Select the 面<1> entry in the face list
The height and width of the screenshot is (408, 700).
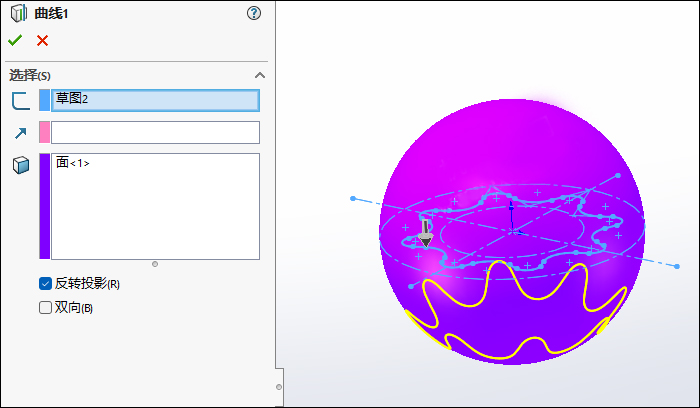point(73,162)
